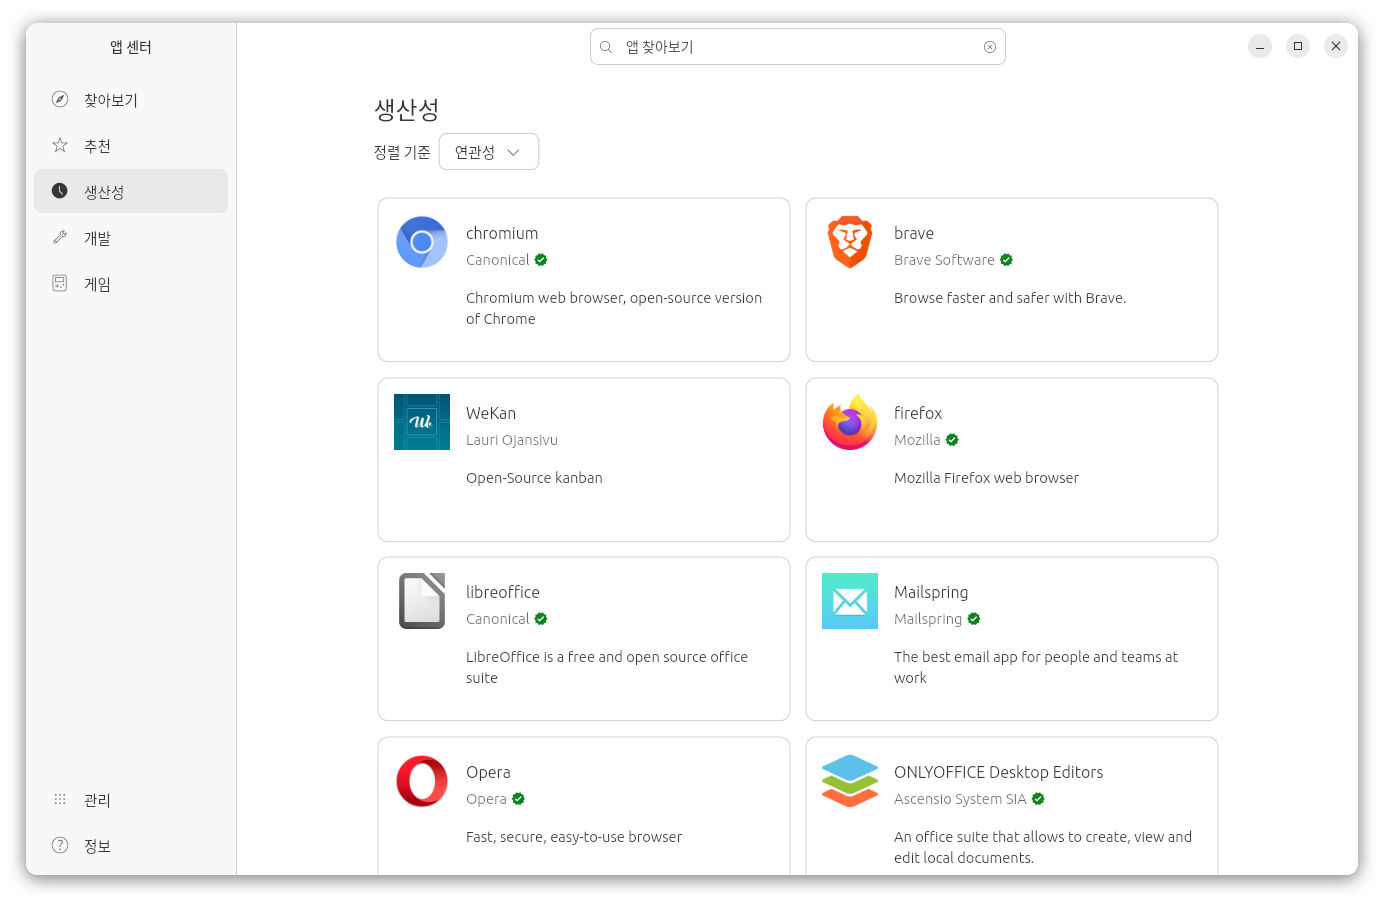The height and width of the screenshot is (904, 1384).
Task: Click the Mailspring envelope icon
Action: (850, 601)
